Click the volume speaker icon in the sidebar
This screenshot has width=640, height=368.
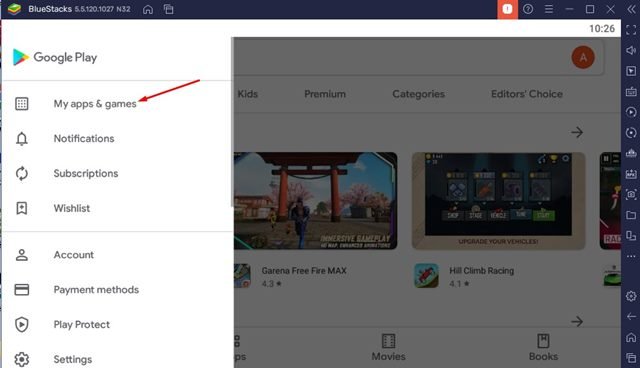631,50
